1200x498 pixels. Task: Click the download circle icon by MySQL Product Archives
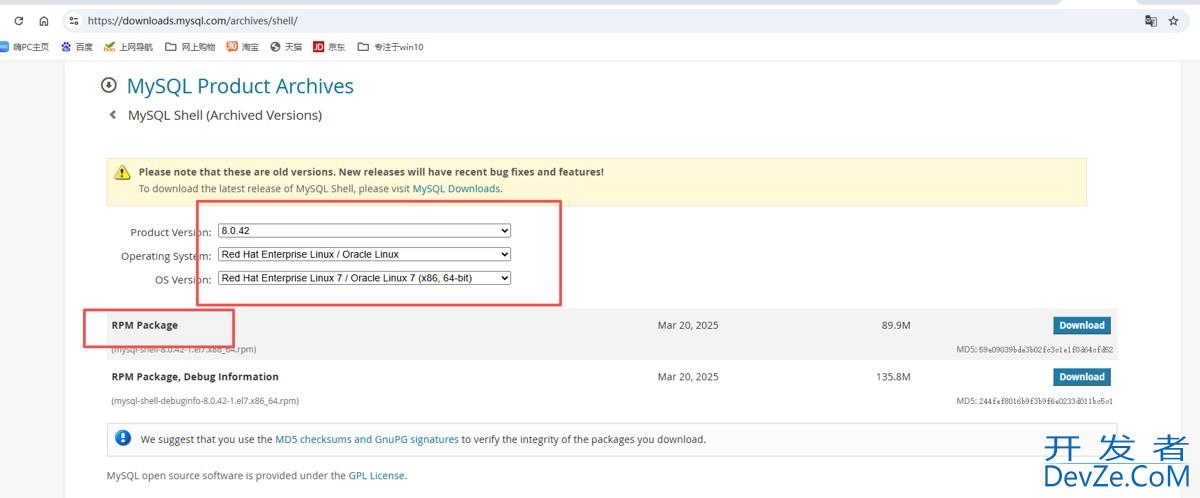point(109,86)
